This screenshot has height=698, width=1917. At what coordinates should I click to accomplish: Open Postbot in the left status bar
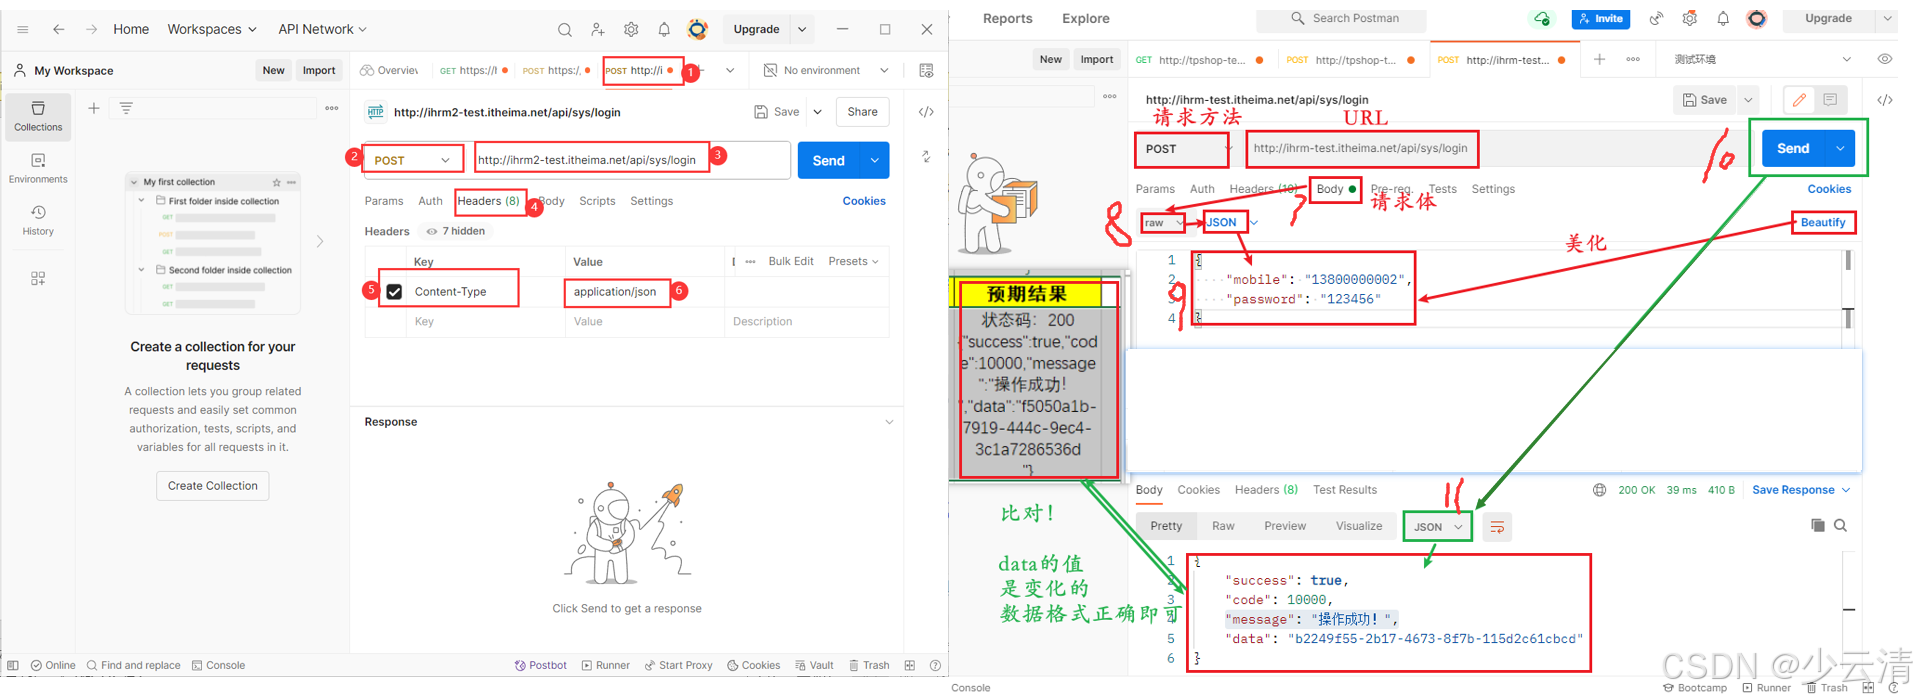tap(540, 665)
